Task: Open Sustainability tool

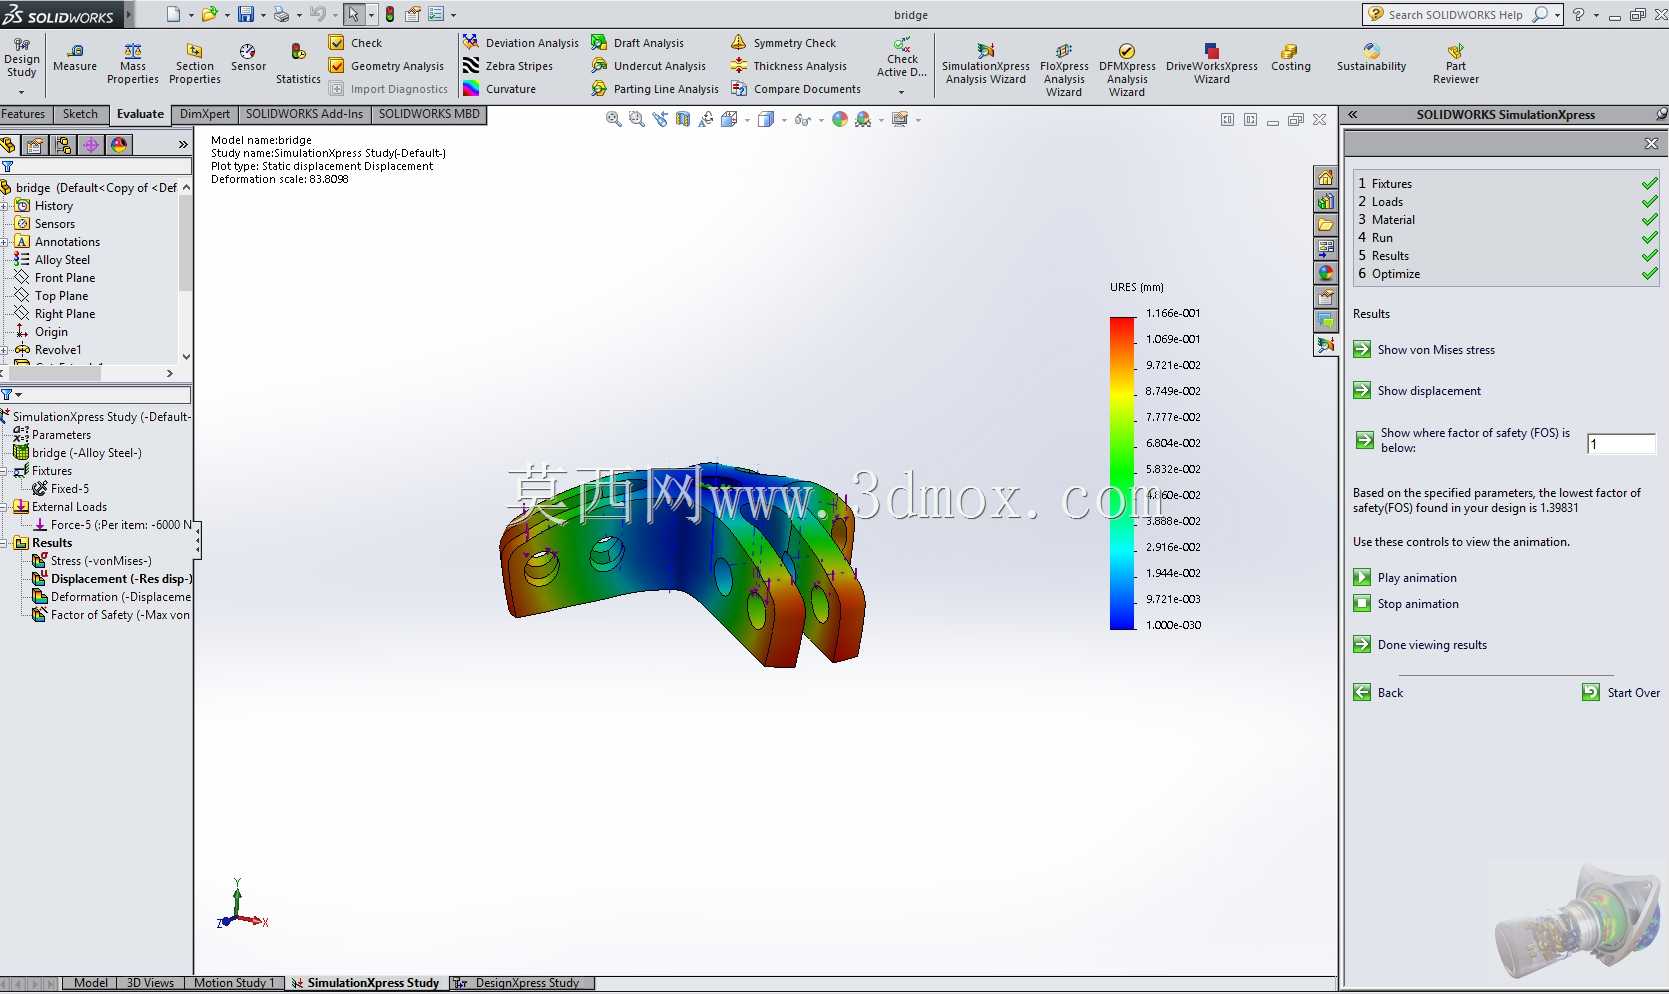Action: click(x=1371, y=58)
